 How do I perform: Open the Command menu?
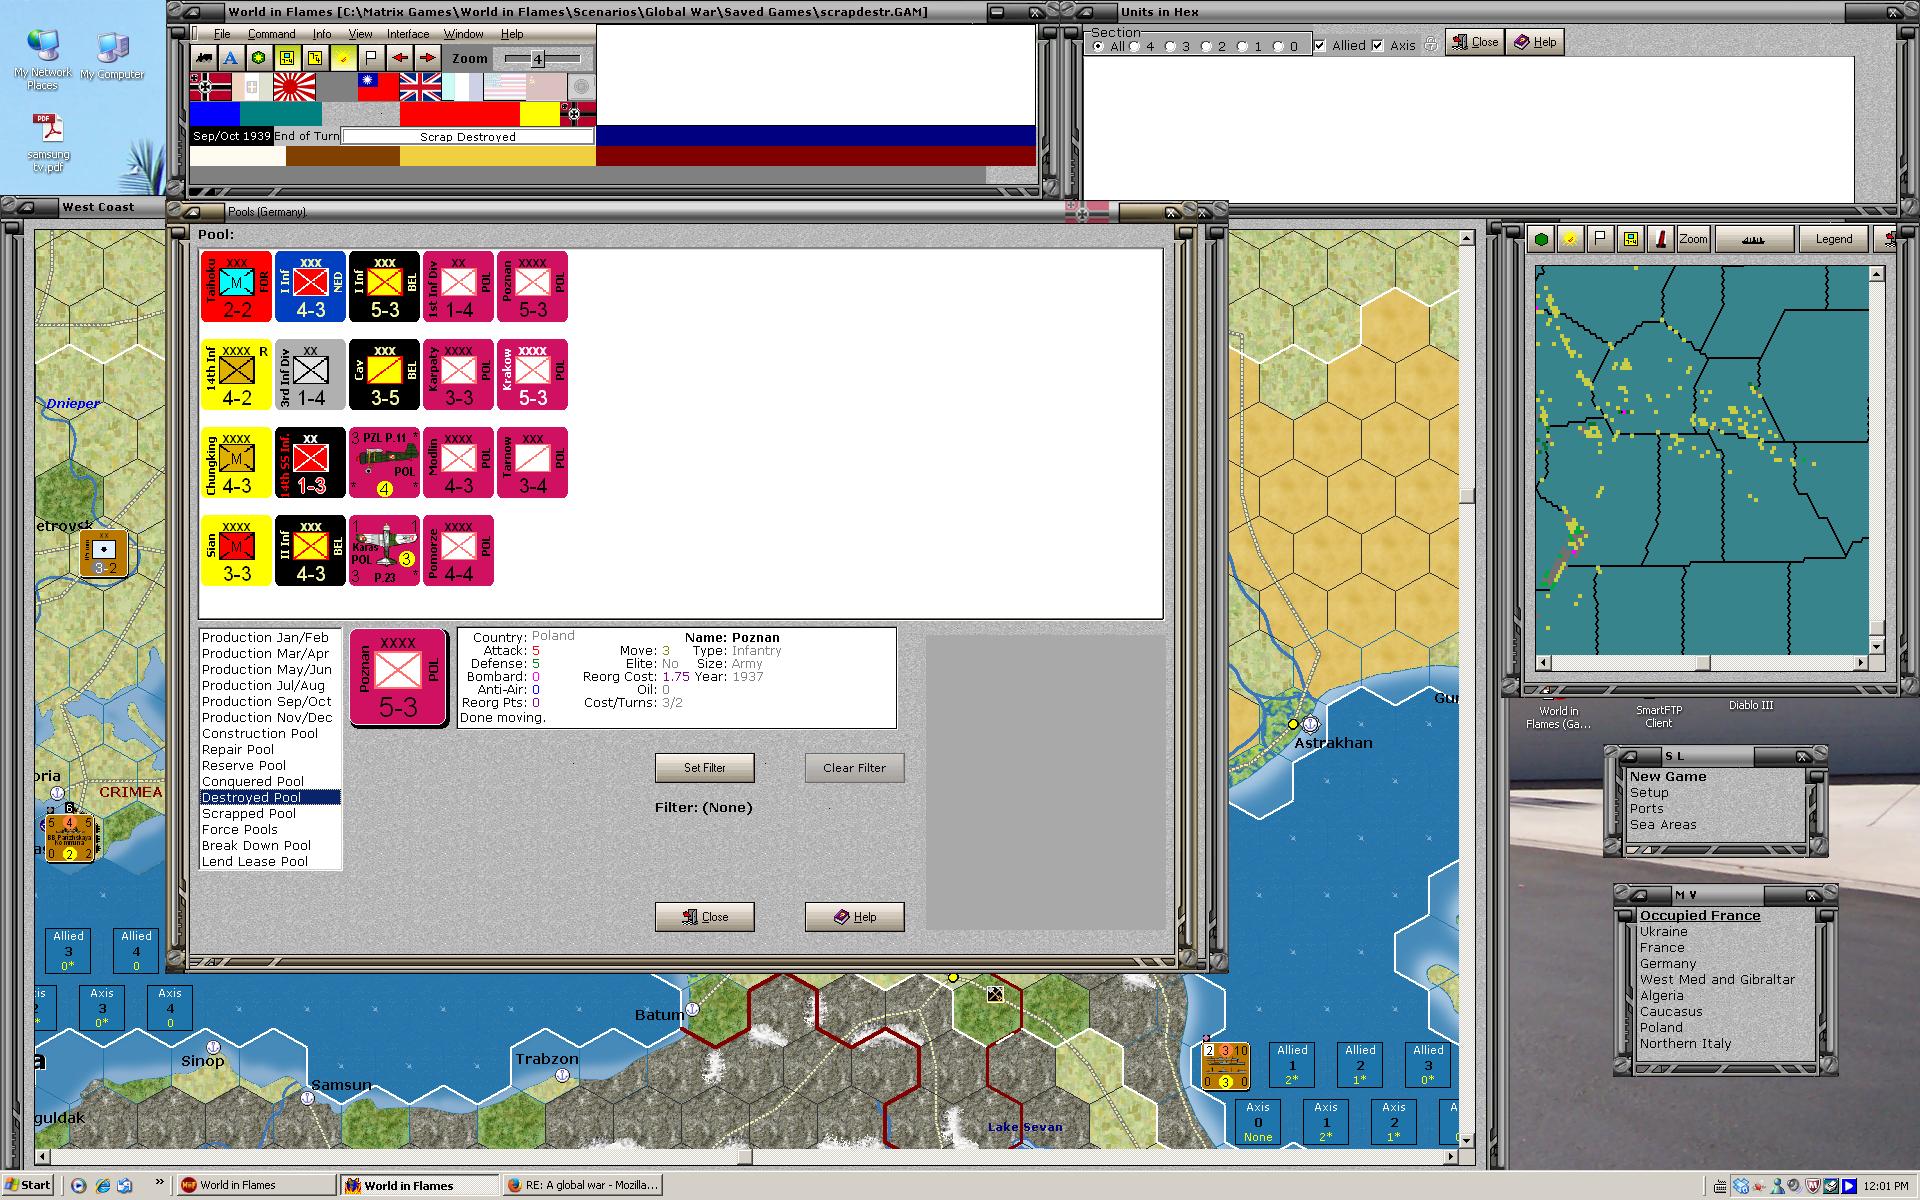[271, 34]
